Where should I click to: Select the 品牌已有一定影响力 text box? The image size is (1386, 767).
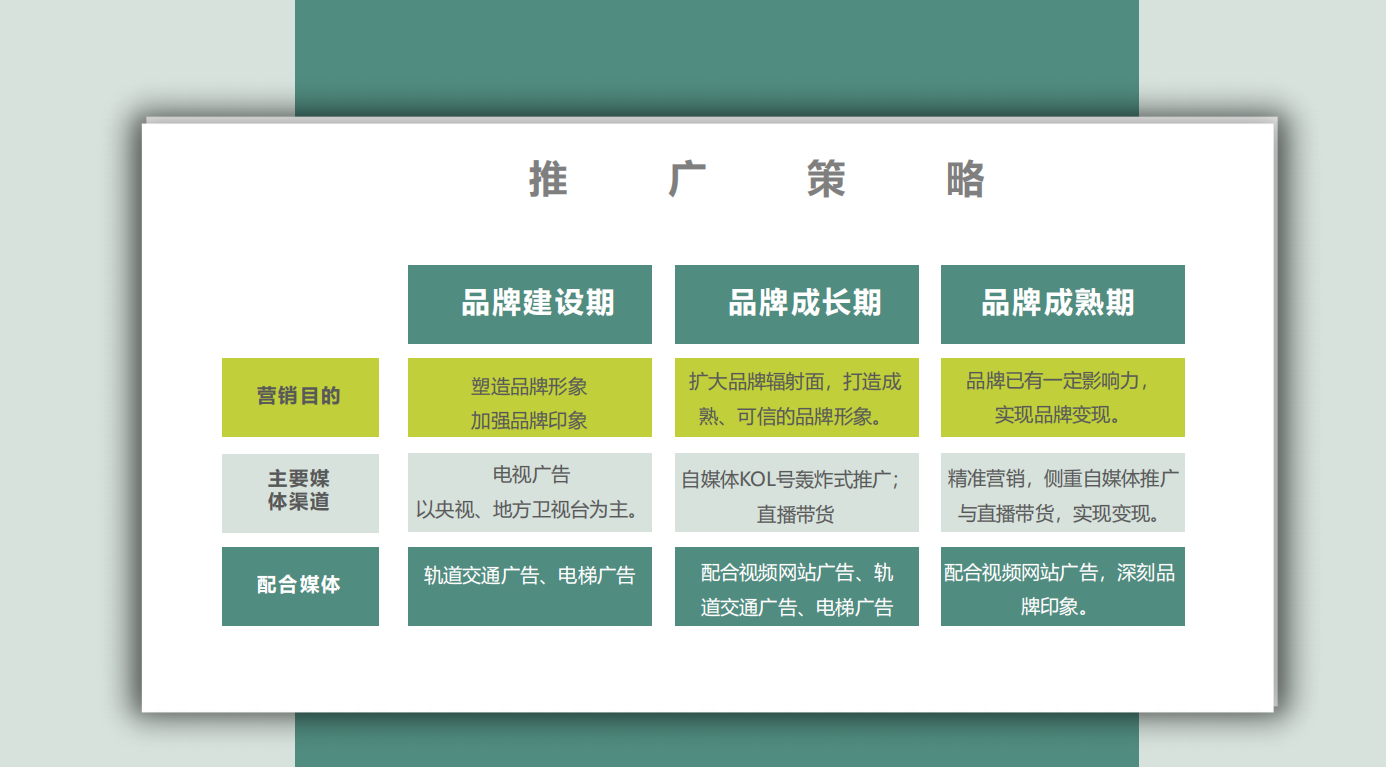pos(1062,398)
